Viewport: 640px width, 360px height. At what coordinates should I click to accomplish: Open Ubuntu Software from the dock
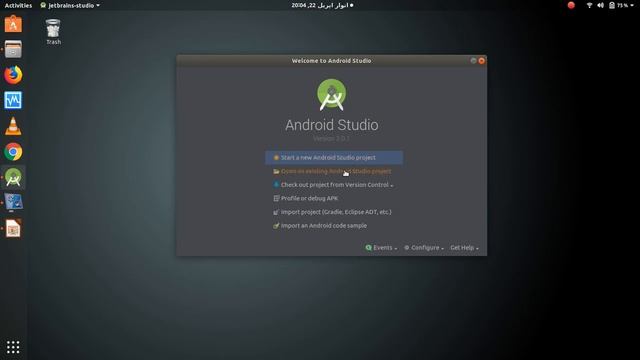(13, 24)
